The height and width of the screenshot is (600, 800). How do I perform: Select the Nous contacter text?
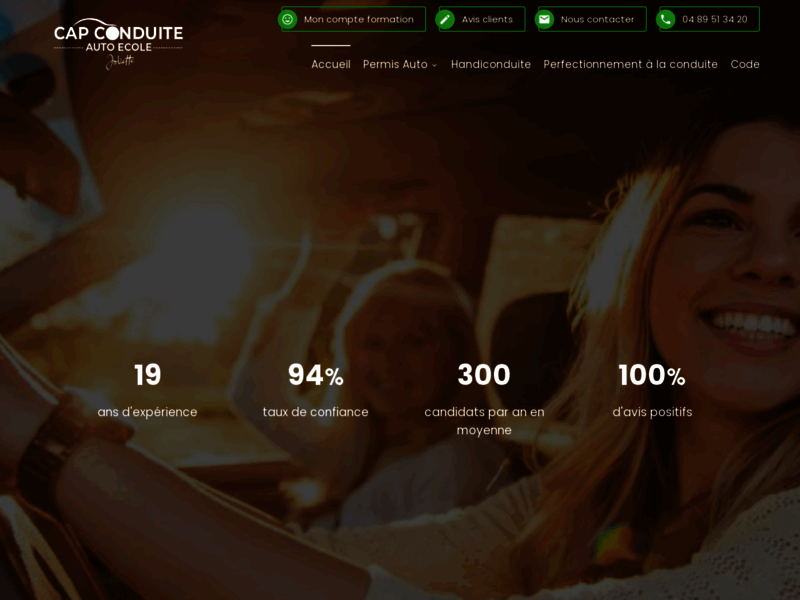[597, 19]
